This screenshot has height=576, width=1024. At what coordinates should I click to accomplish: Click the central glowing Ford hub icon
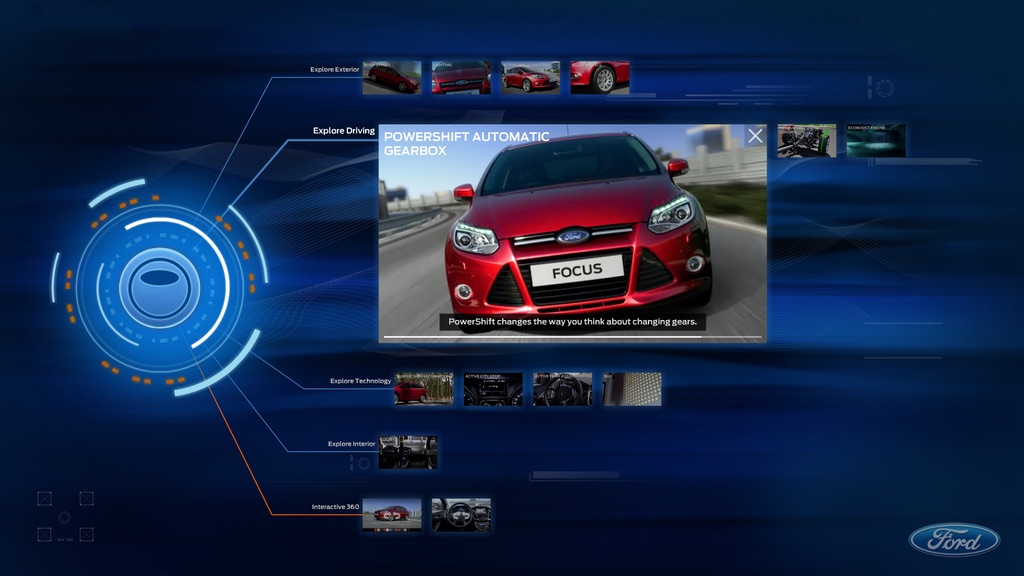[159, 287]
